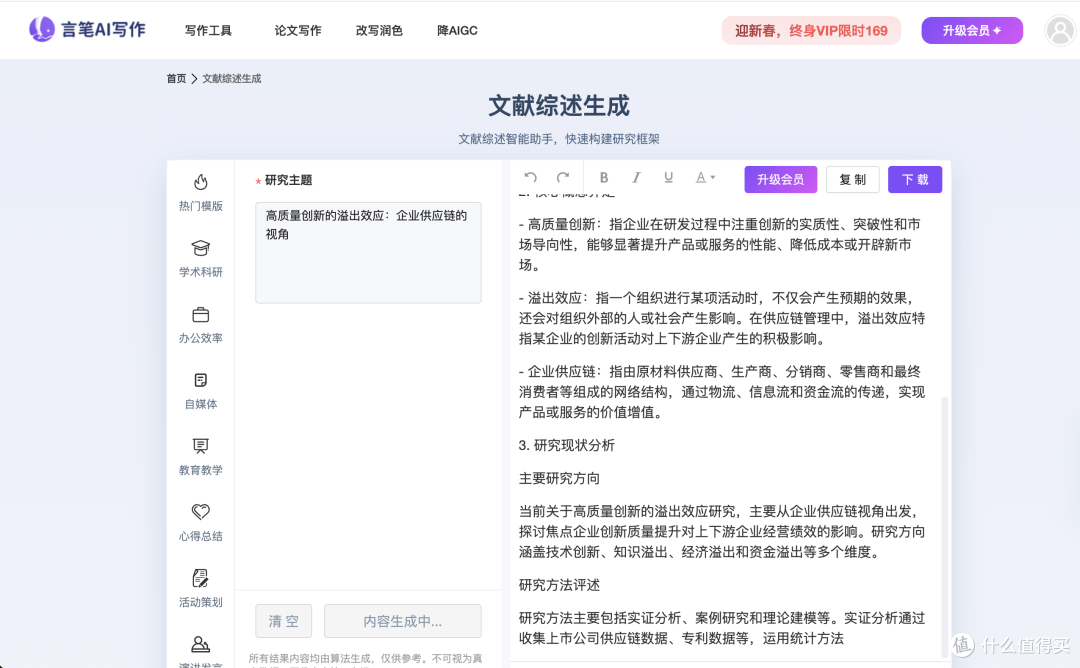Viewport: 1080px width, 668px height.
Task: Click the paragraph starting with - 溢出效应
Action: pos(721,318)
